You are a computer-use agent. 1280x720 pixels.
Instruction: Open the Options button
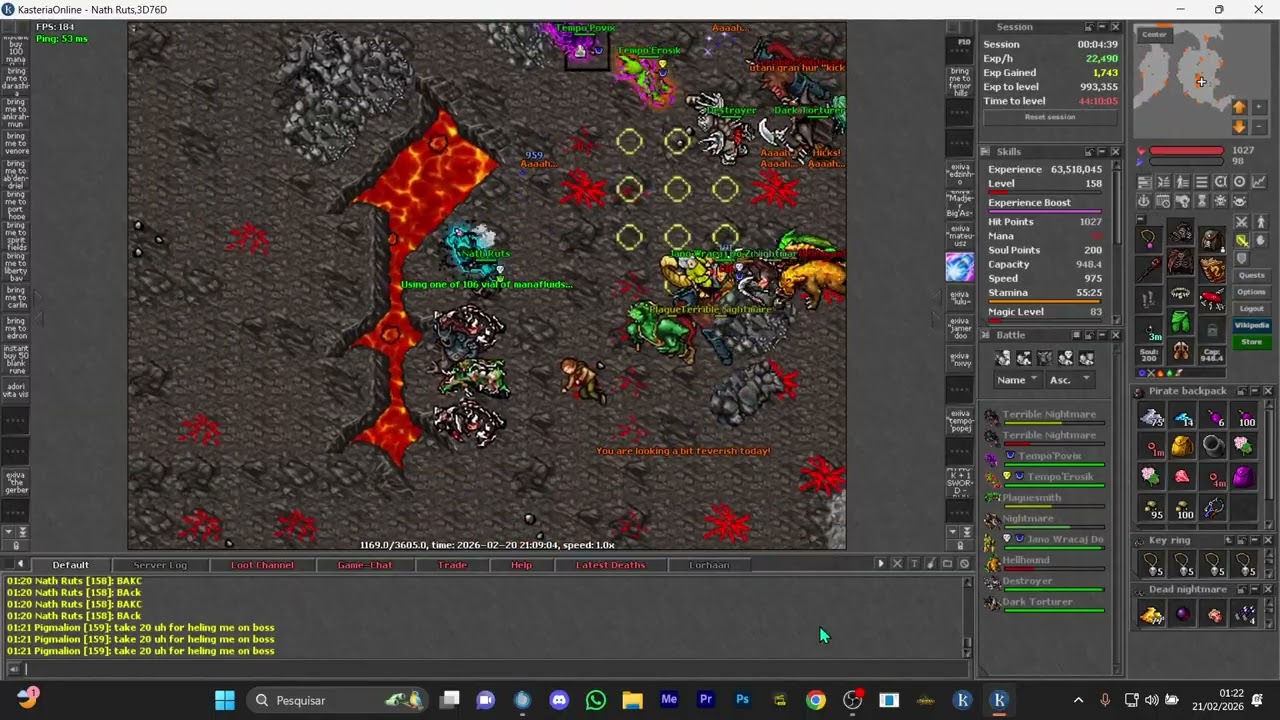1252,292
